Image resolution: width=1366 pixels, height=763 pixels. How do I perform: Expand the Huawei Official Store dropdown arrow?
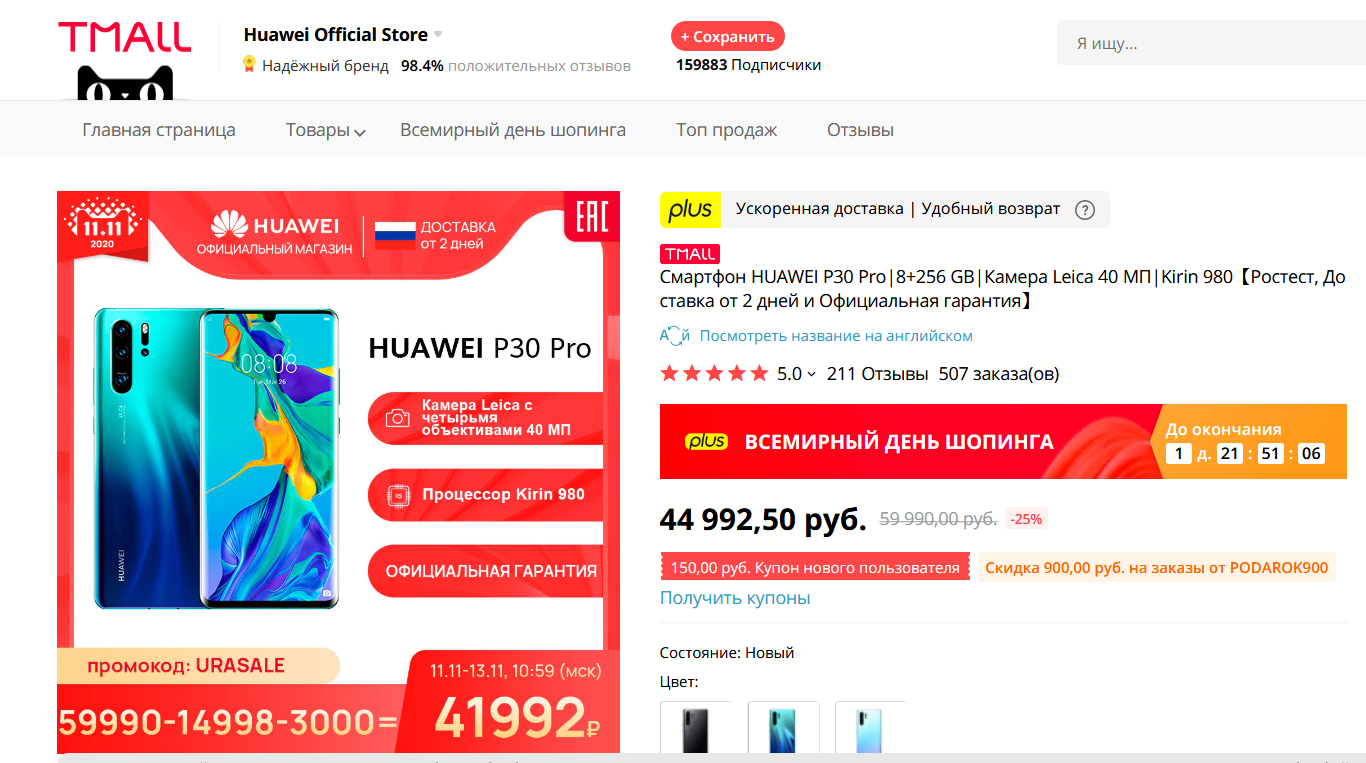pyautogui.click(x=438, y=35)
